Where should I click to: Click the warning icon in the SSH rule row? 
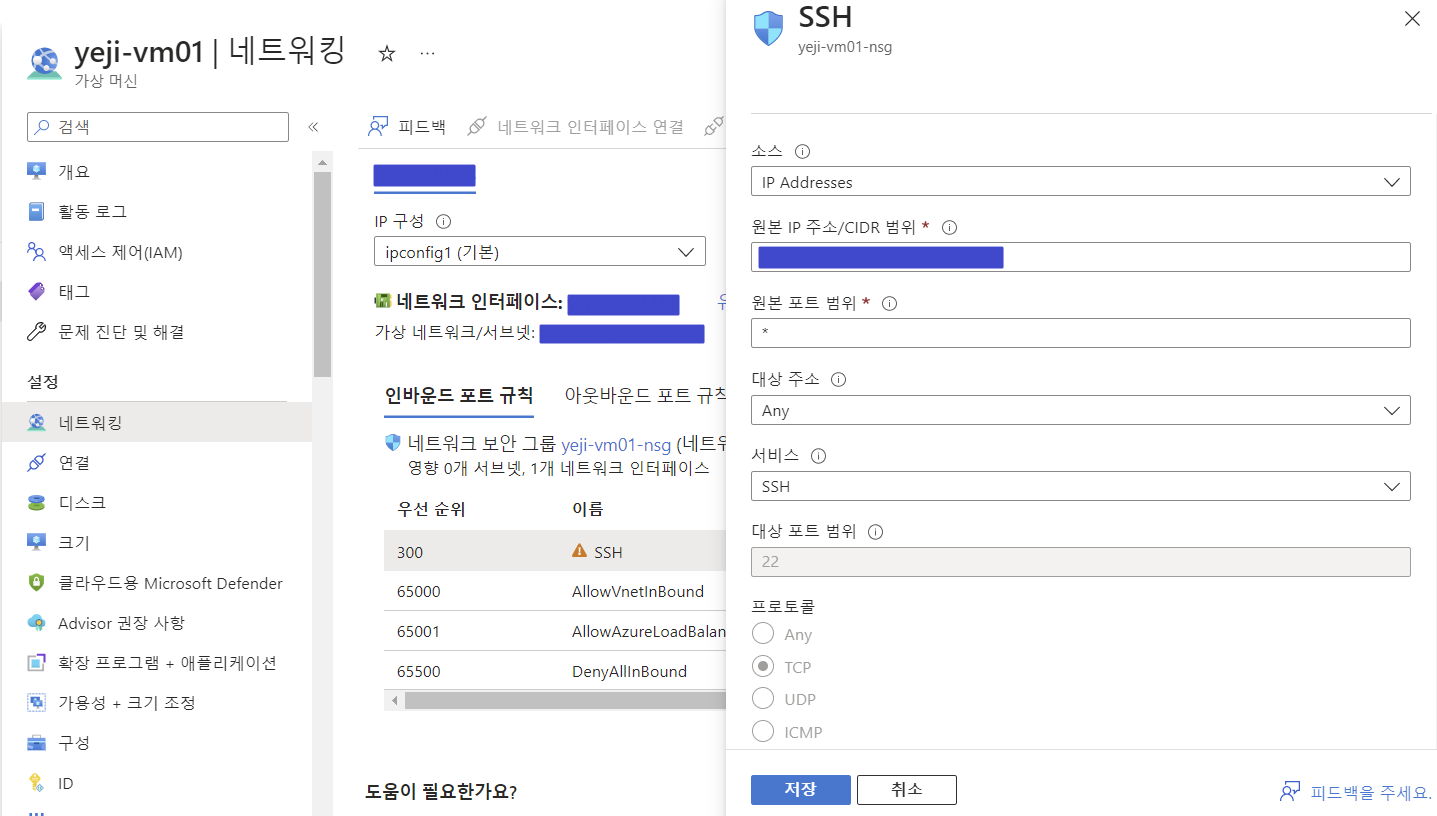click(579, 551)
